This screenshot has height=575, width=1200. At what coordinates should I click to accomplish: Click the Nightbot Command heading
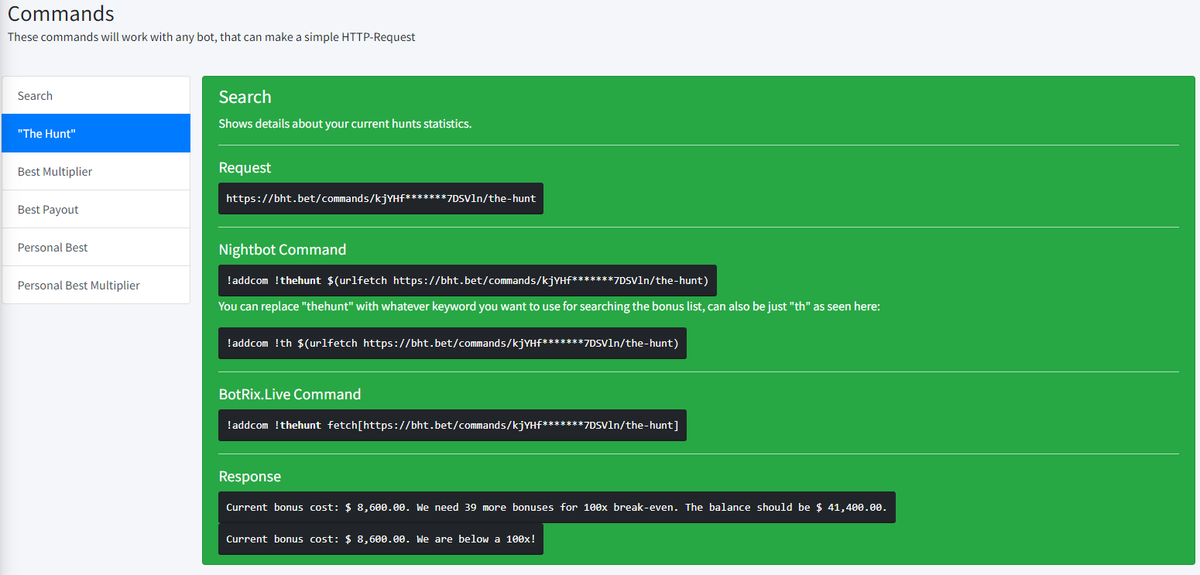283,249
